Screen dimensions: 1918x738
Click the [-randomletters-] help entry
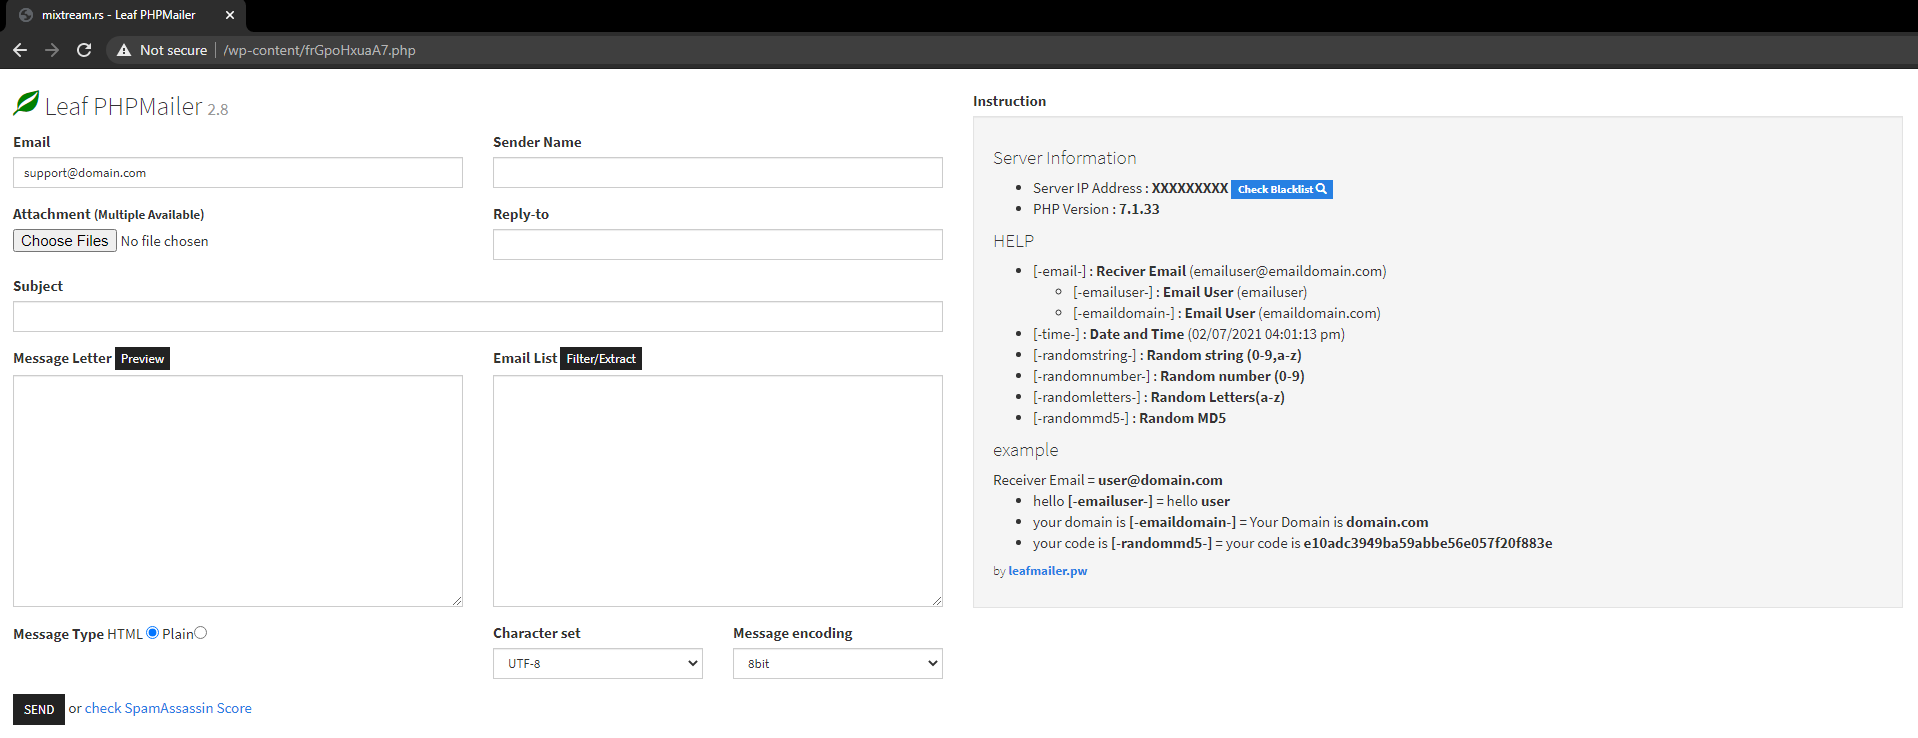(x=1159, y=397)
